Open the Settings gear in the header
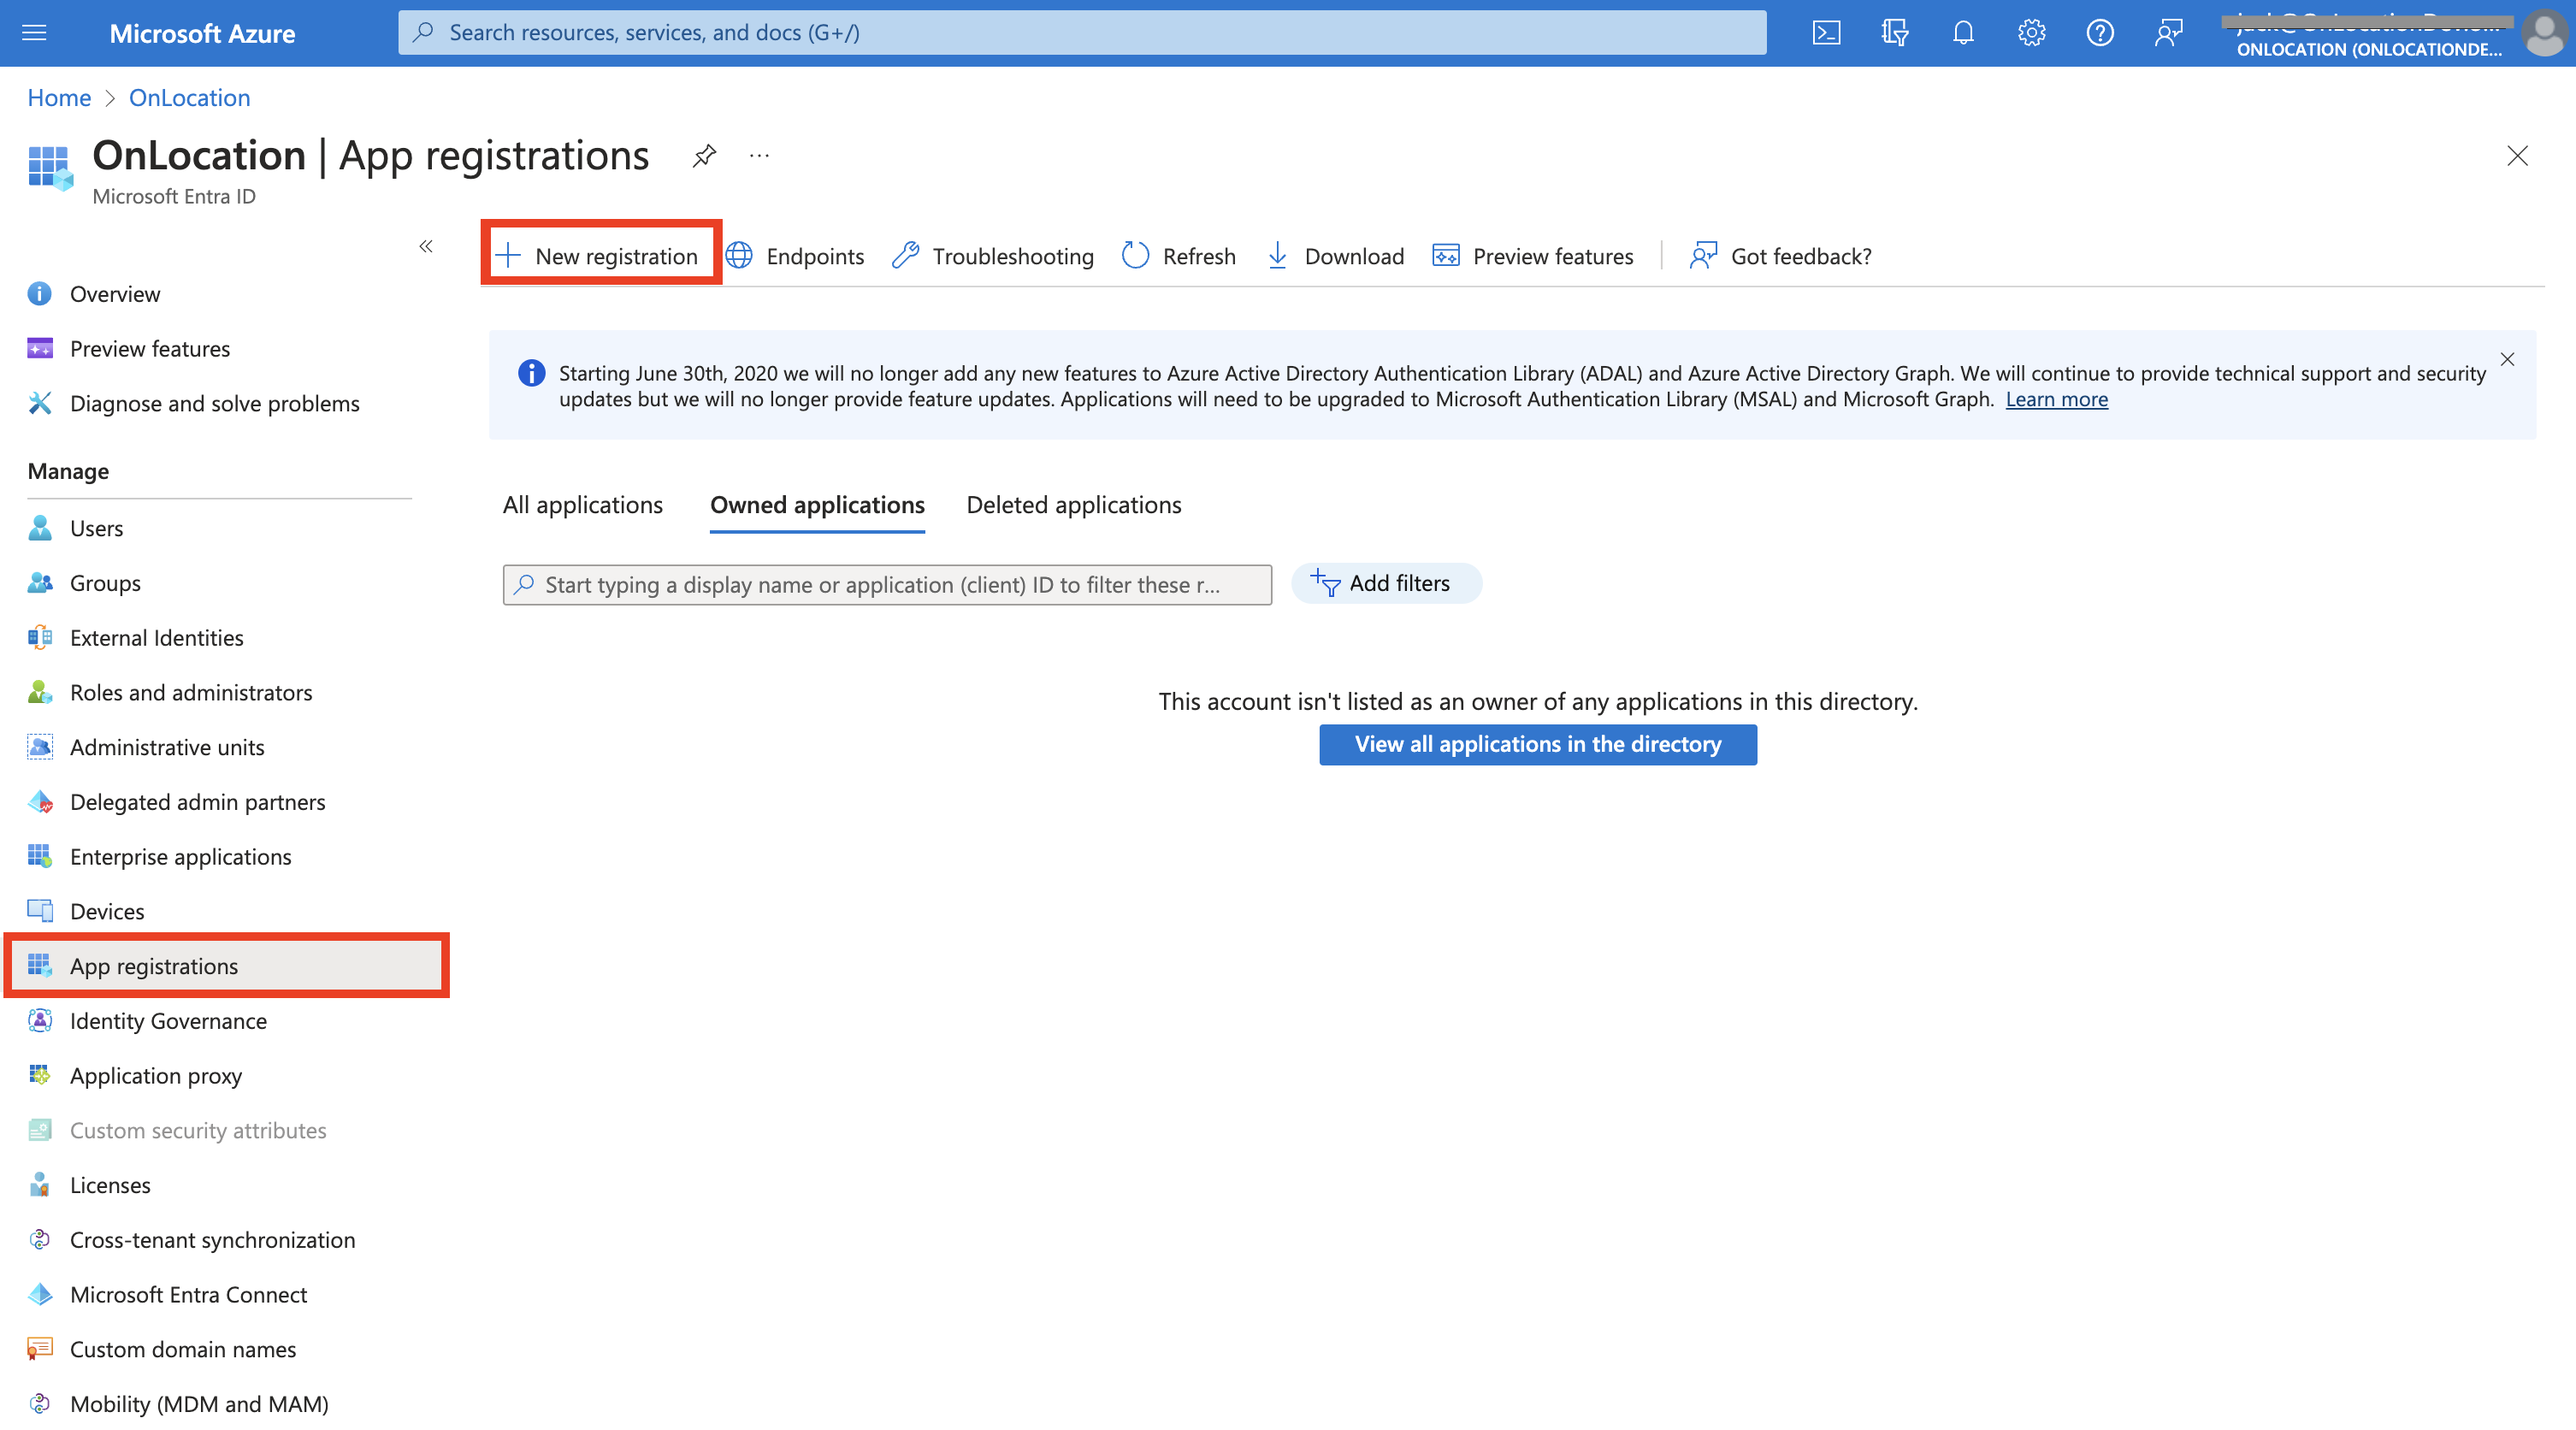The width and height of the screenshot is (2576, 1430). tap(2031, 33)
